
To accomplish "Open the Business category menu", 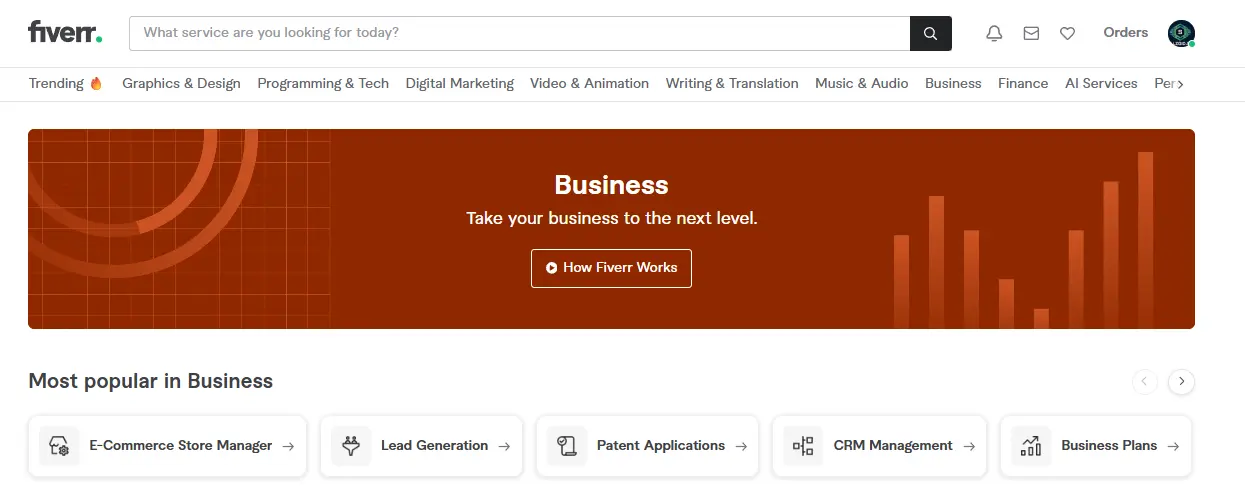I will pos(953,83).
